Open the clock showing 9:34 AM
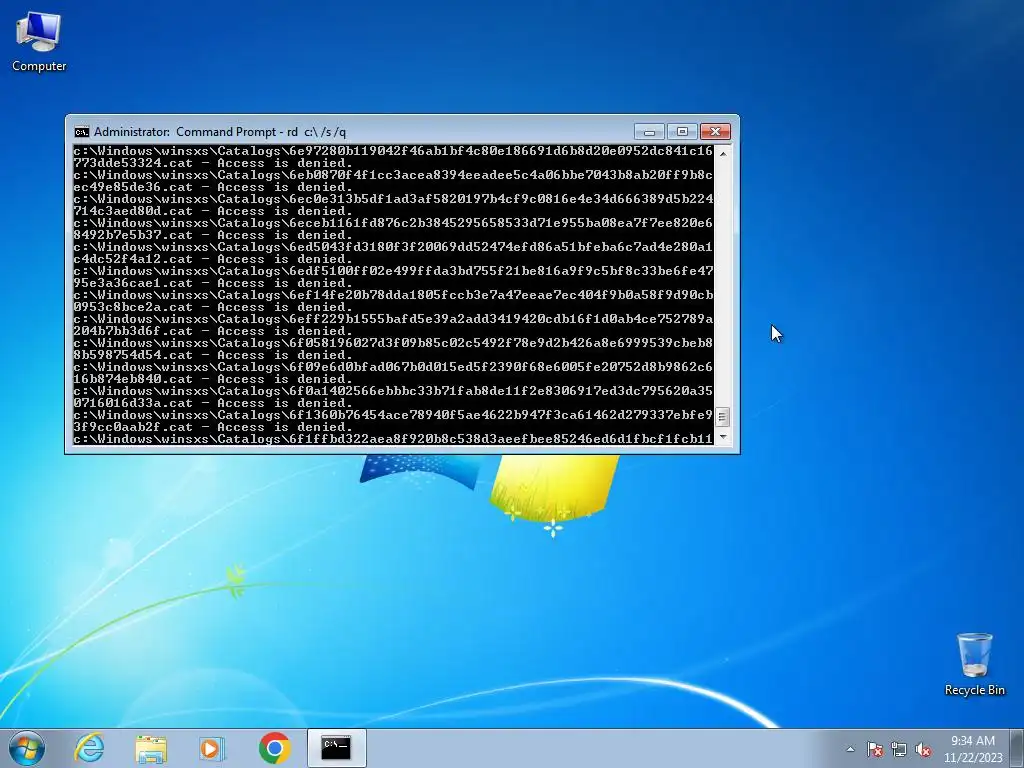 pos(972,749)
